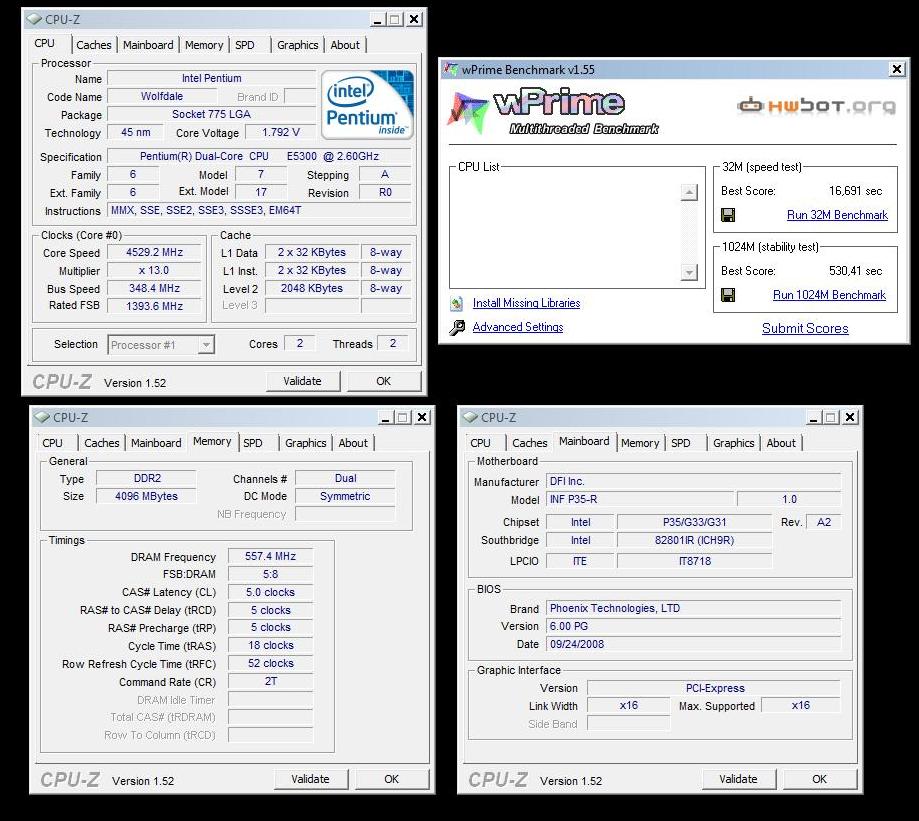The width and height of the screenshot is (919, 821).
Task: Run the 32M Benchmark link
Action: click(x=838, y=215)
